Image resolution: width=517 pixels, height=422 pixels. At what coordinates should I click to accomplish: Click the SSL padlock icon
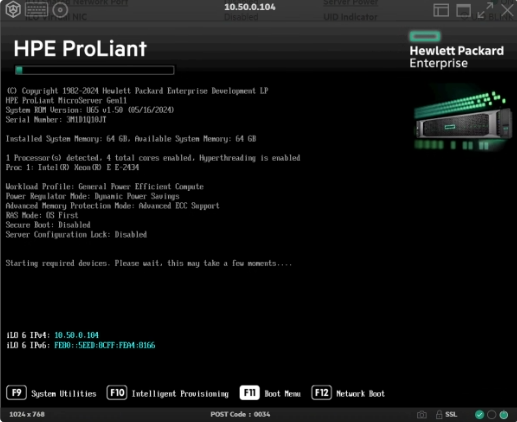click(439, 414)
